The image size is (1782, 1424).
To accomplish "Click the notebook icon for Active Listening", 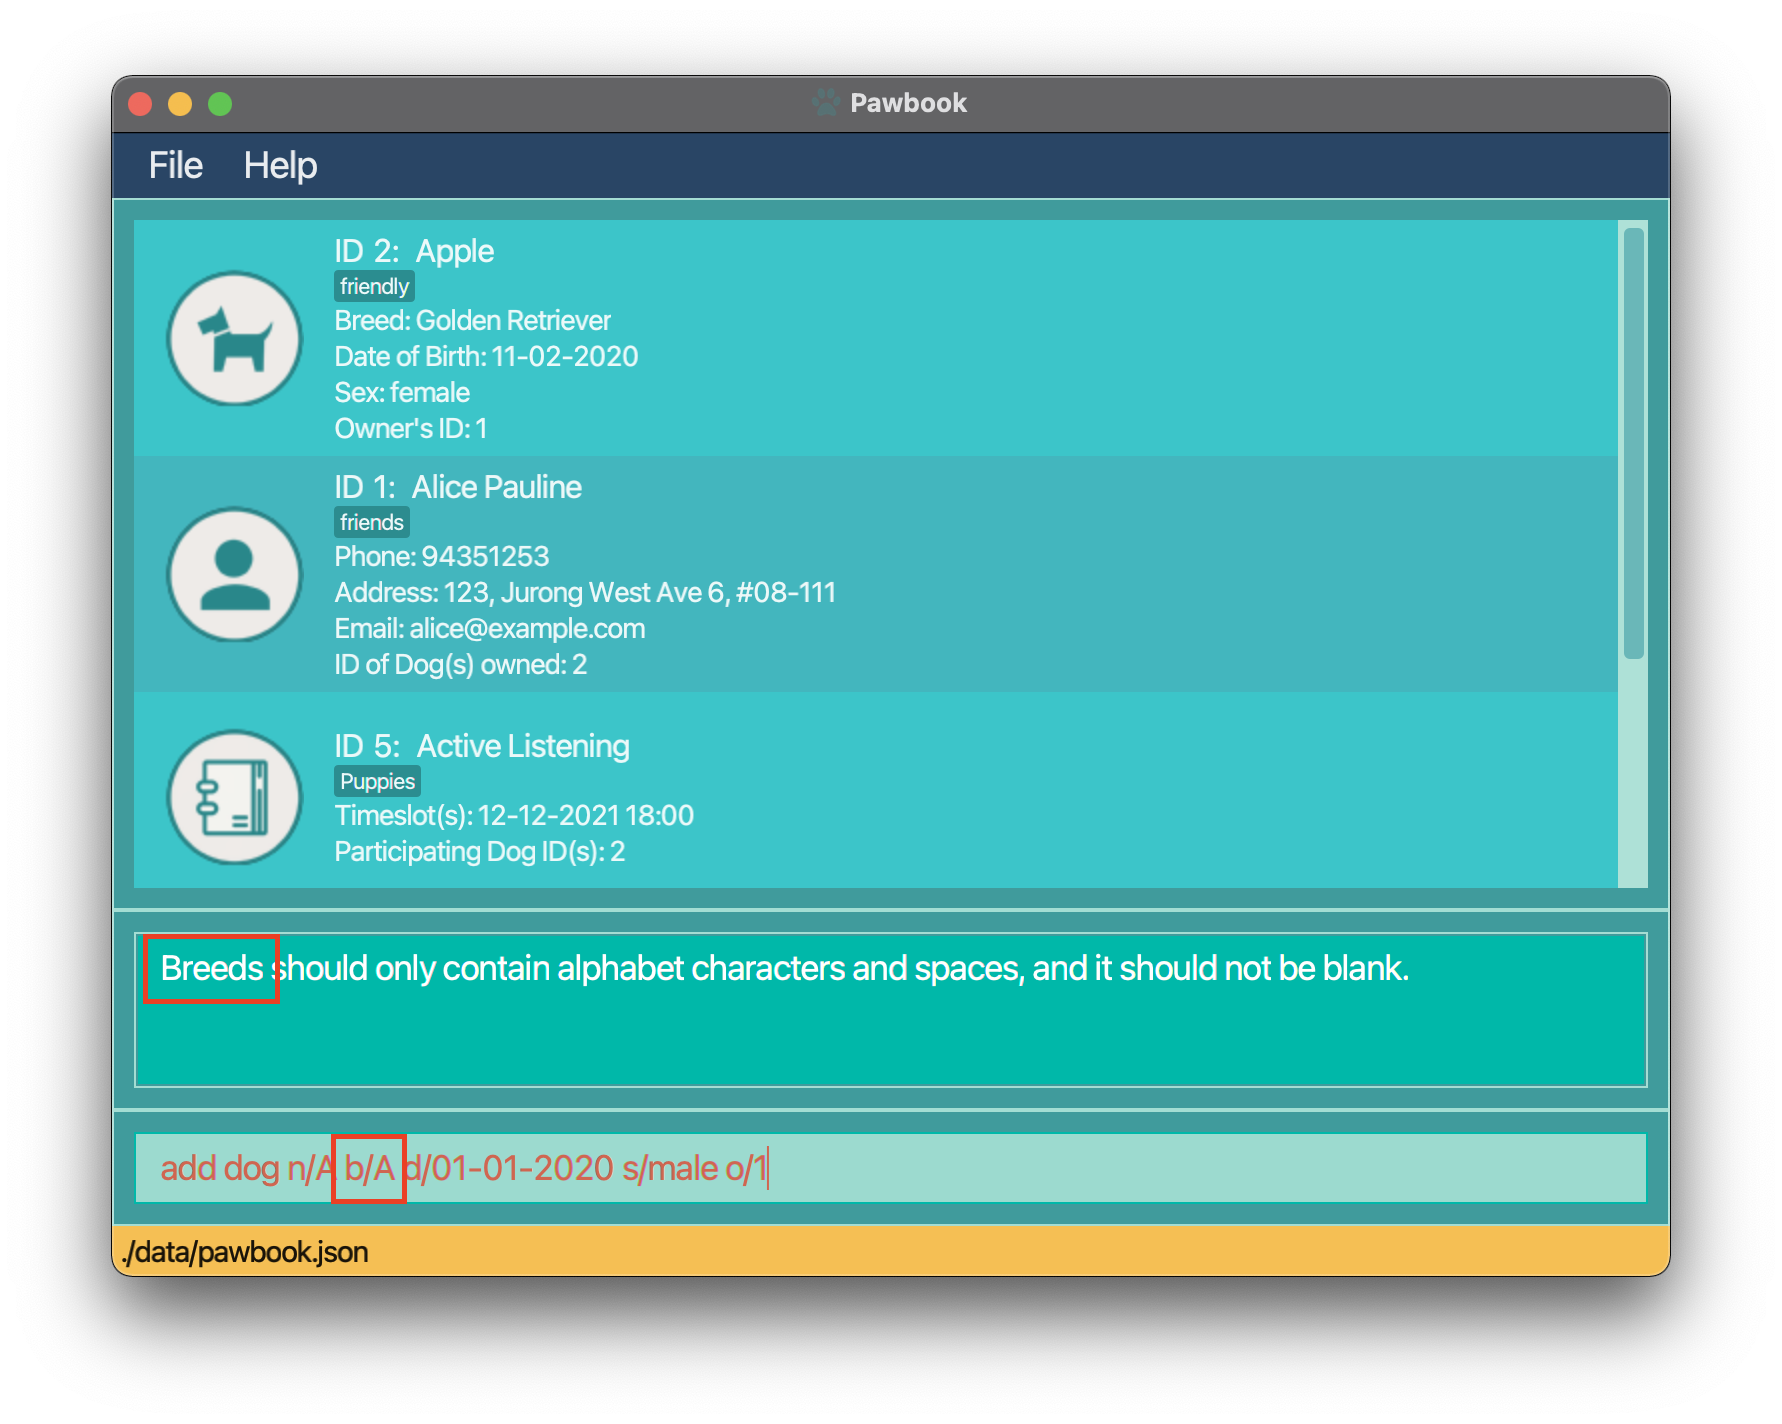I will [234, 796].
